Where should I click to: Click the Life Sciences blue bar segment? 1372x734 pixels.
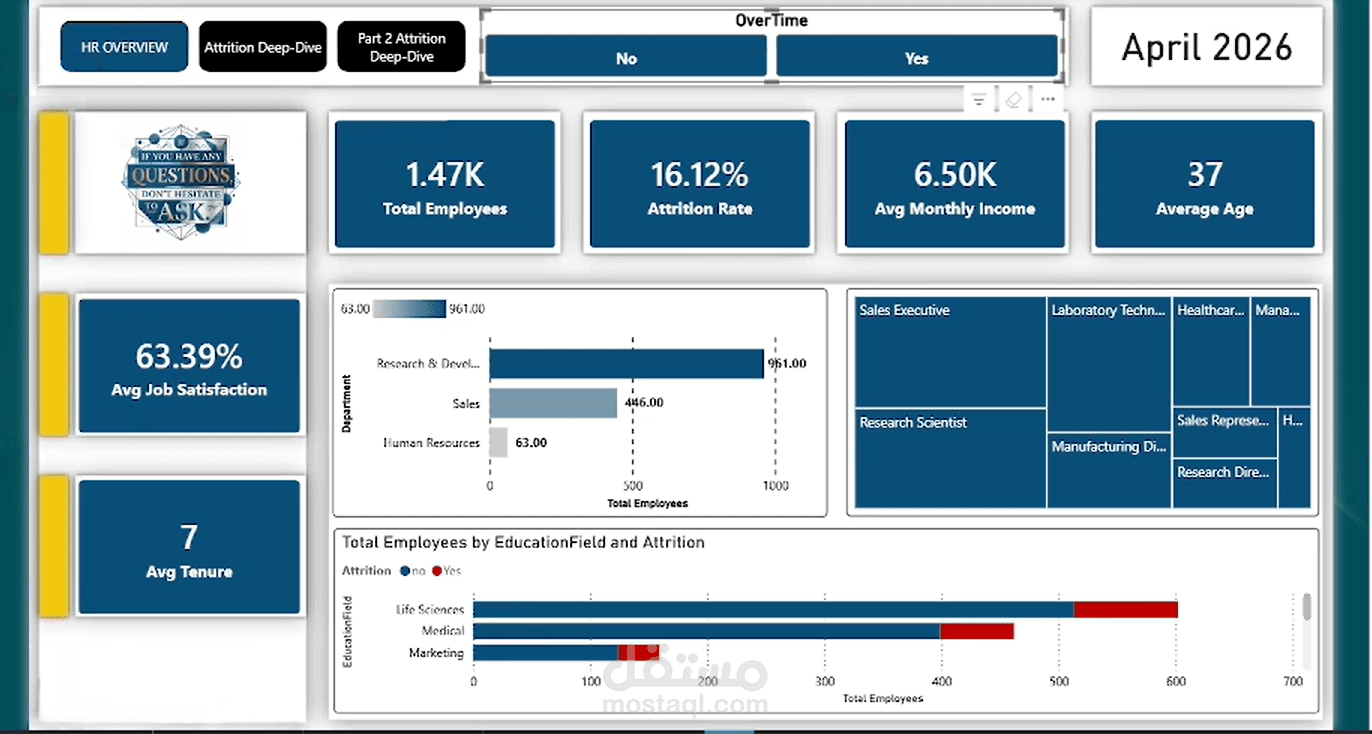(773, 610)
